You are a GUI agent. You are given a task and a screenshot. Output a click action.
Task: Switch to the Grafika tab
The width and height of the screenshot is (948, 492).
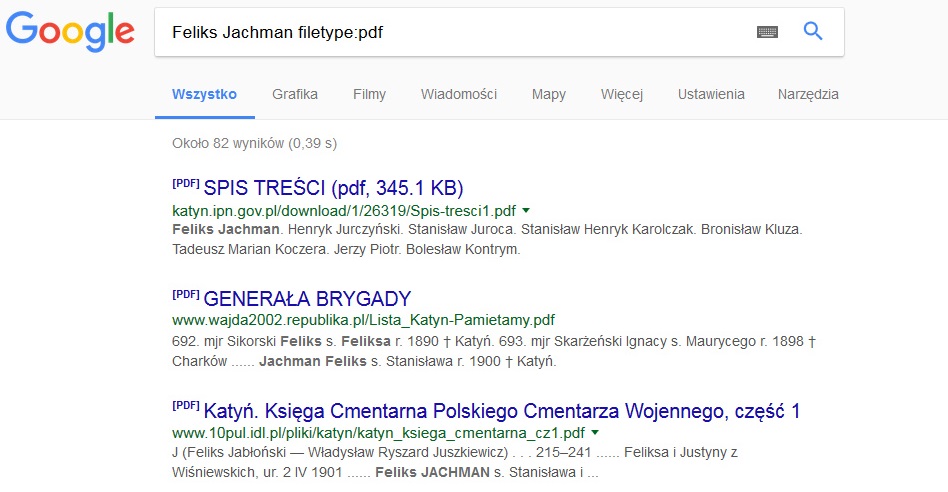(295, 94)
